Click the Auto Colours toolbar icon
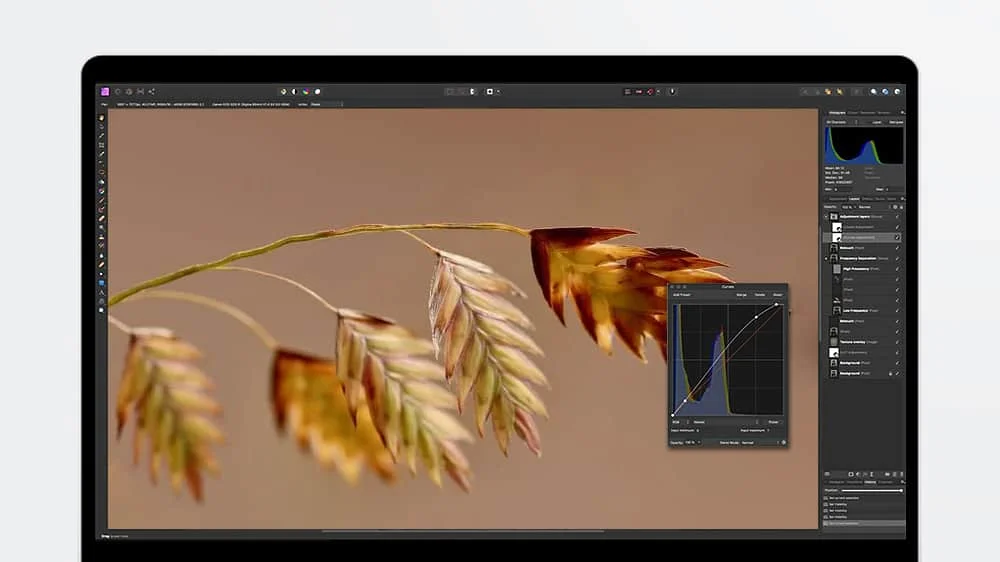The width and height of the screenshot is (1000, 562). (305, 91)
